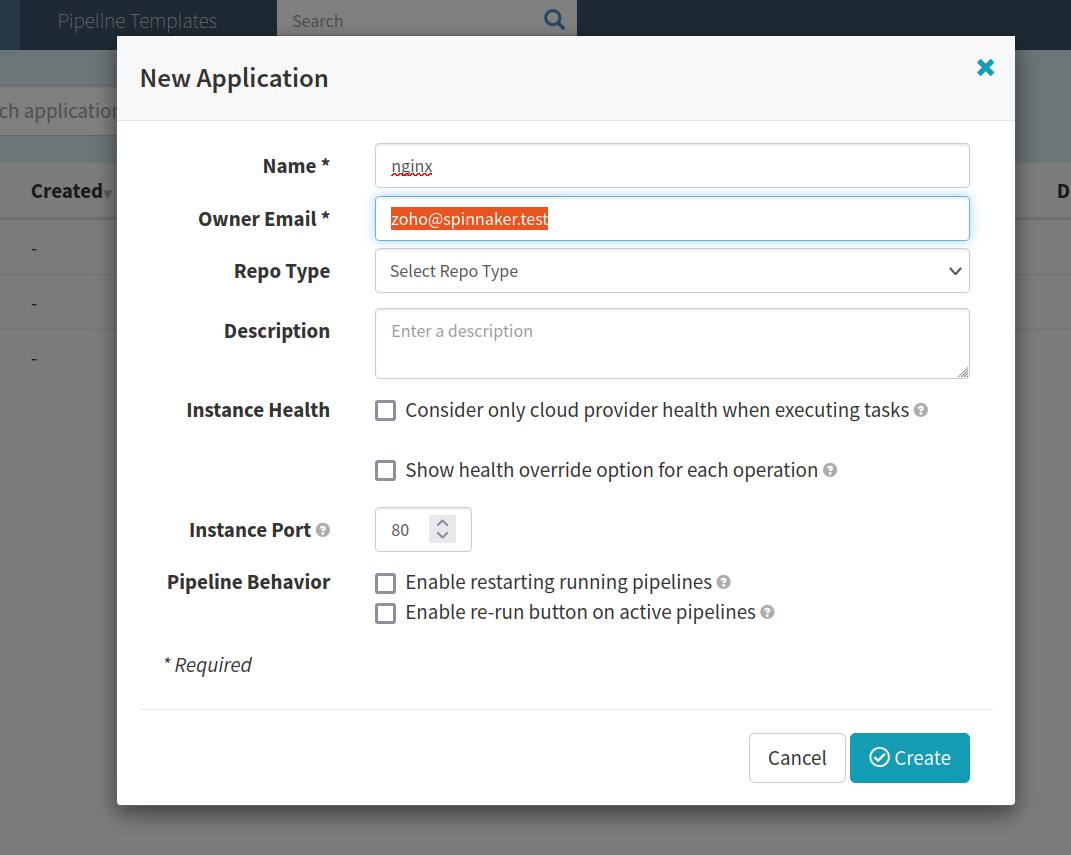Screen dimensions: 1071x855
Task: Enable cloud provider health only checkbox
Action: tap(385, 411)
